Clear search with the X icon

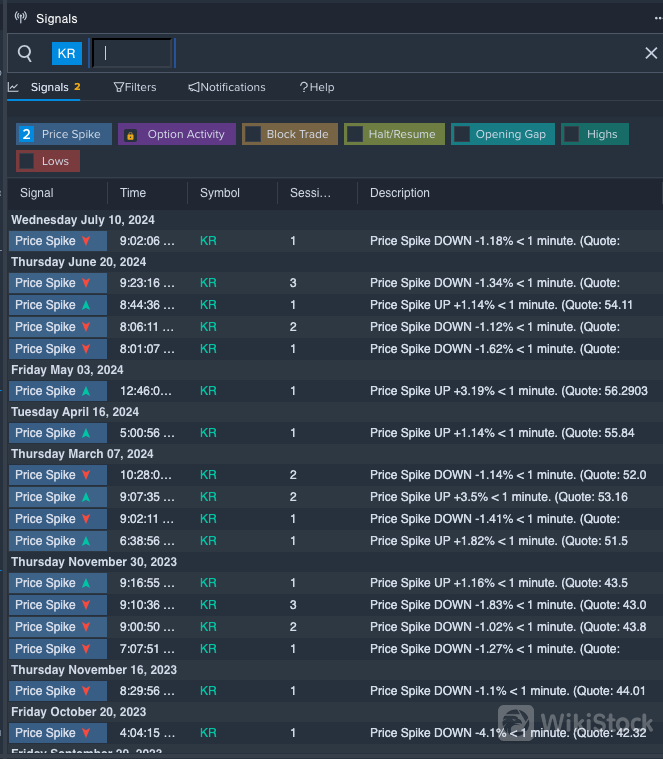pos(651,53)
